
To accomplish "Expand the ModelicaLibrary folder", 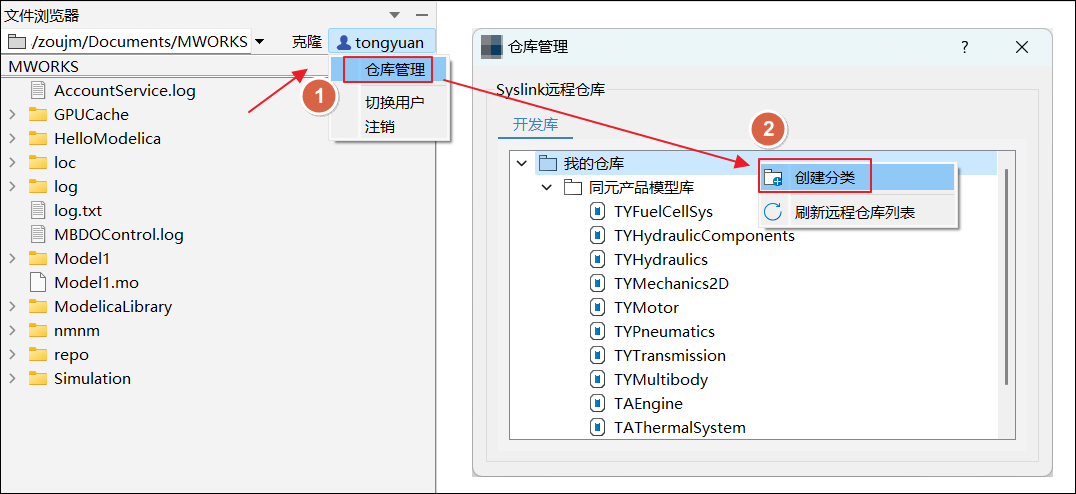I will (x=12, y=307).
